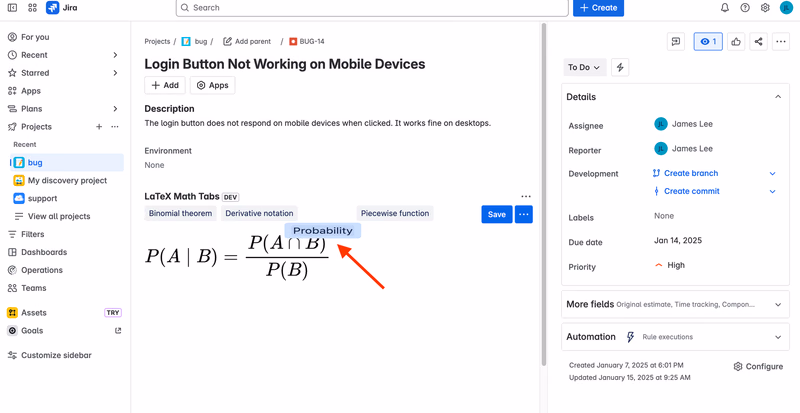Expand the Plans chevron

click(115, 109)
